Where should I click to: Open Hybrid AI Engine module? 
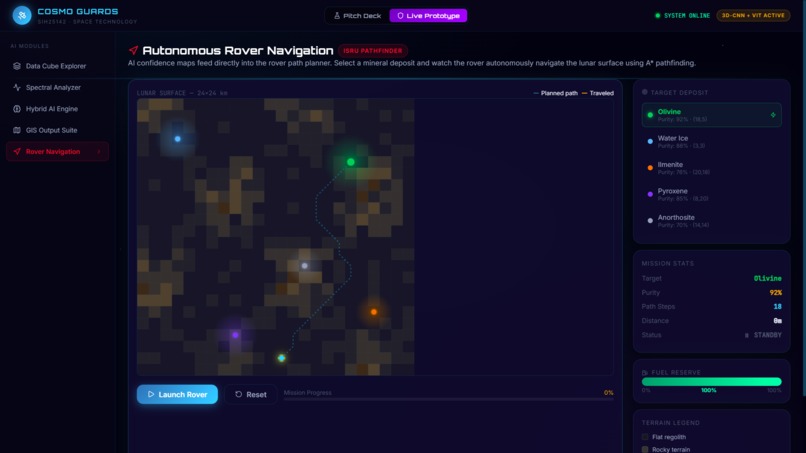(57, 109)
